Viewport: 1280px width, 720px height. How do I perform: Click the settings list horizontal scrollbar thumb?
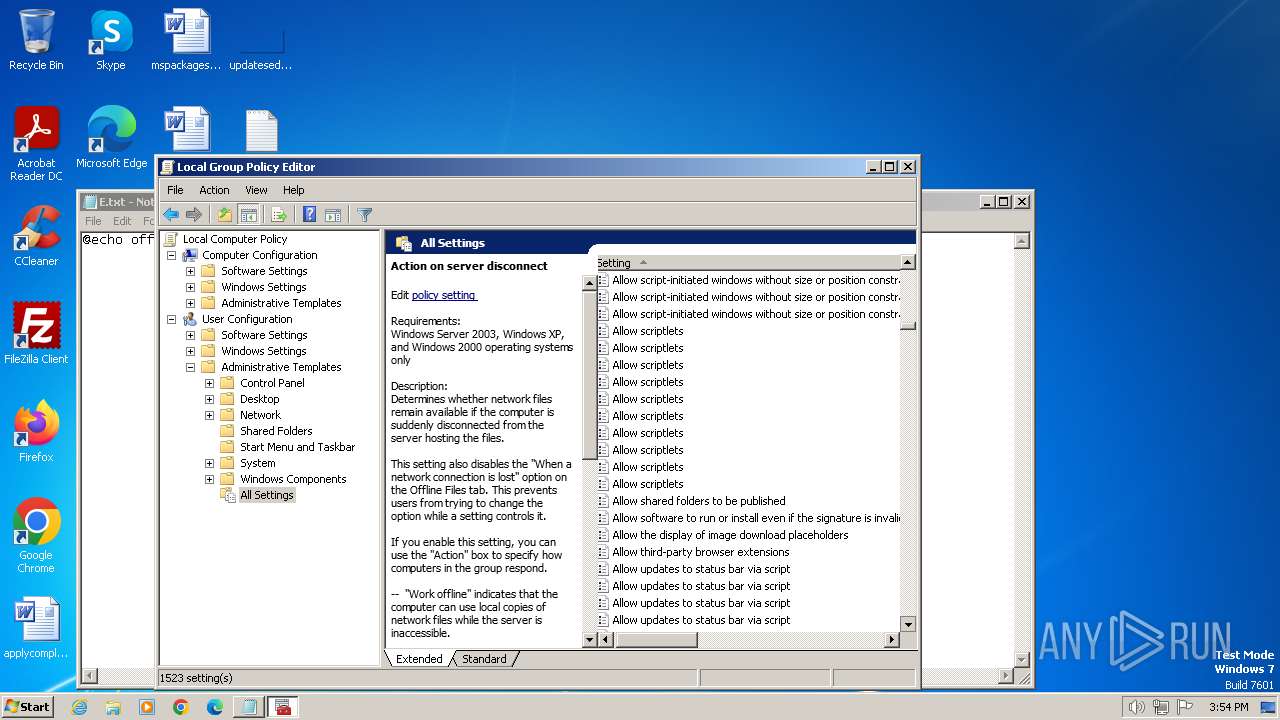coord(656,640)
